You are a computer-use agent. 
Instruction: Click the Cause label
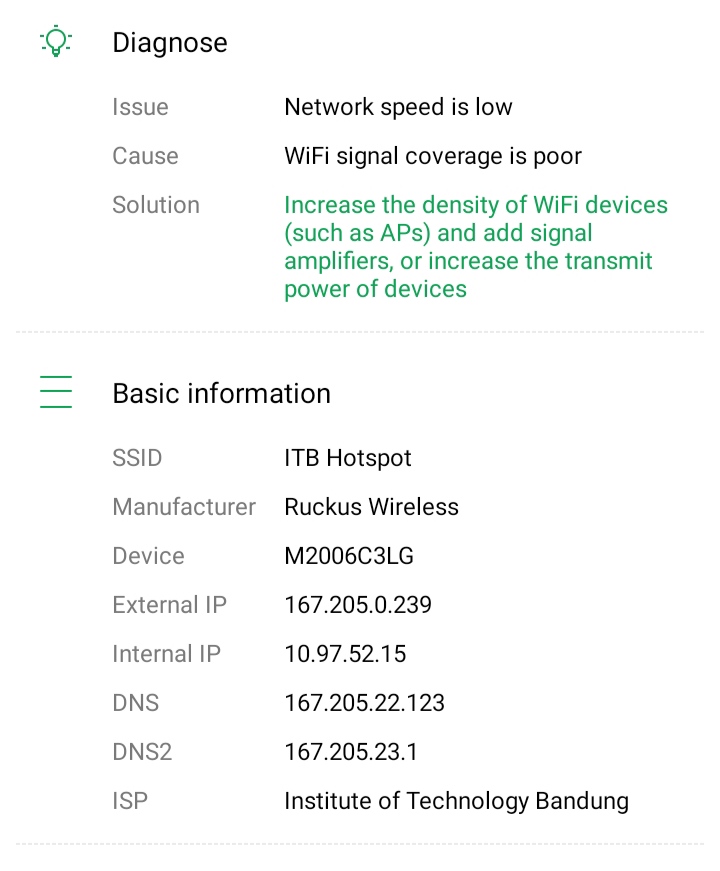[145, 156]
